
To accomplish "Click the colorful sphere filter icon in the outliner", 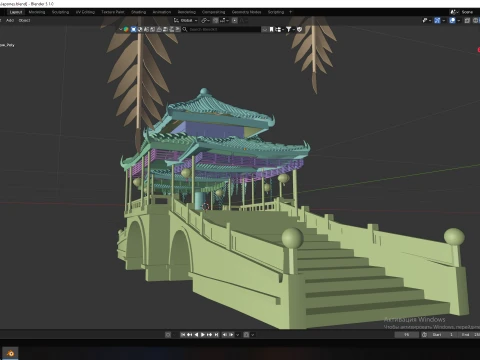I will pyautogui.click(x=126, y=29).
